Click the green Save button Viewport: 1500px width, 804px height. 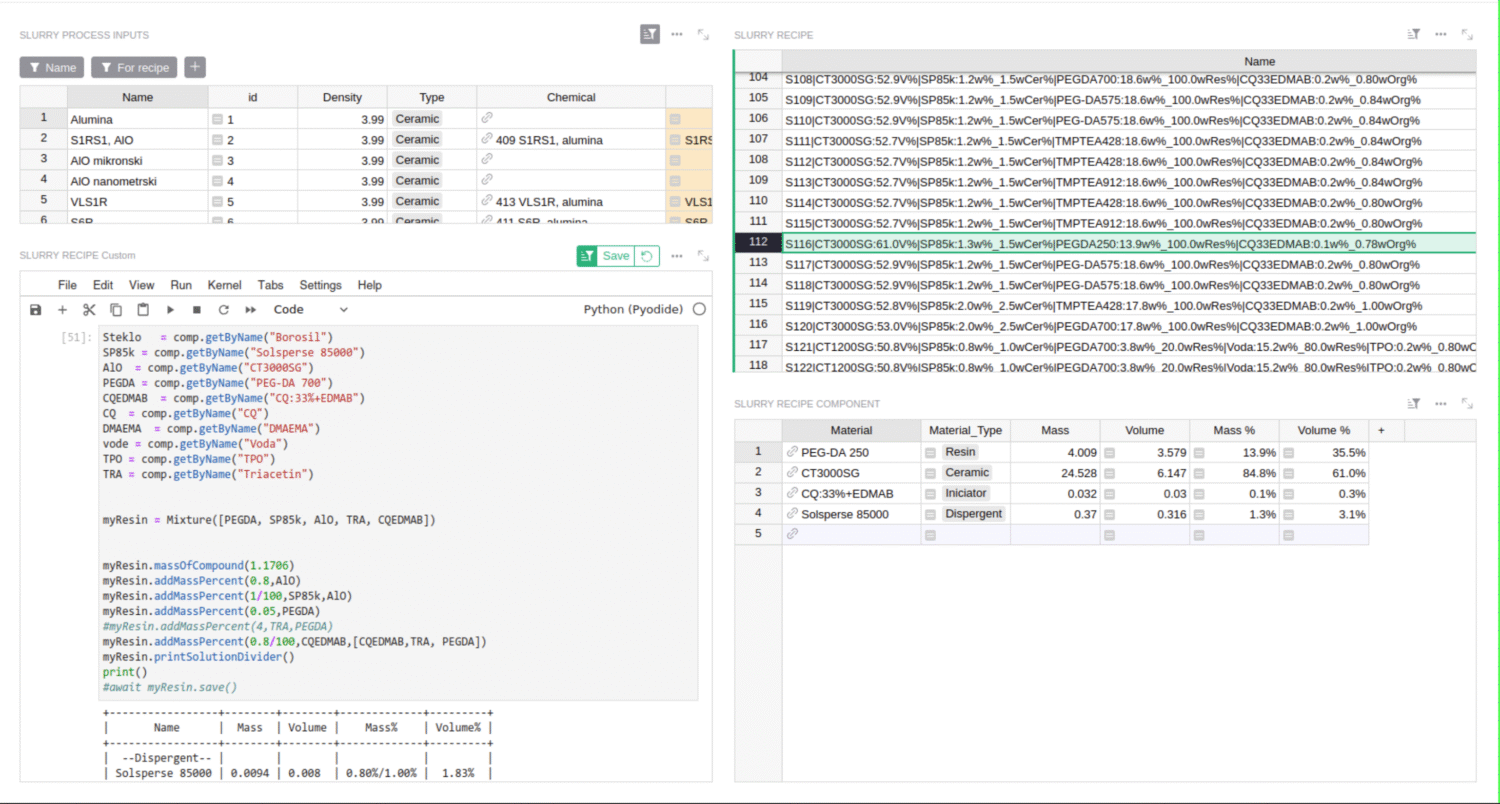(615, 256)
